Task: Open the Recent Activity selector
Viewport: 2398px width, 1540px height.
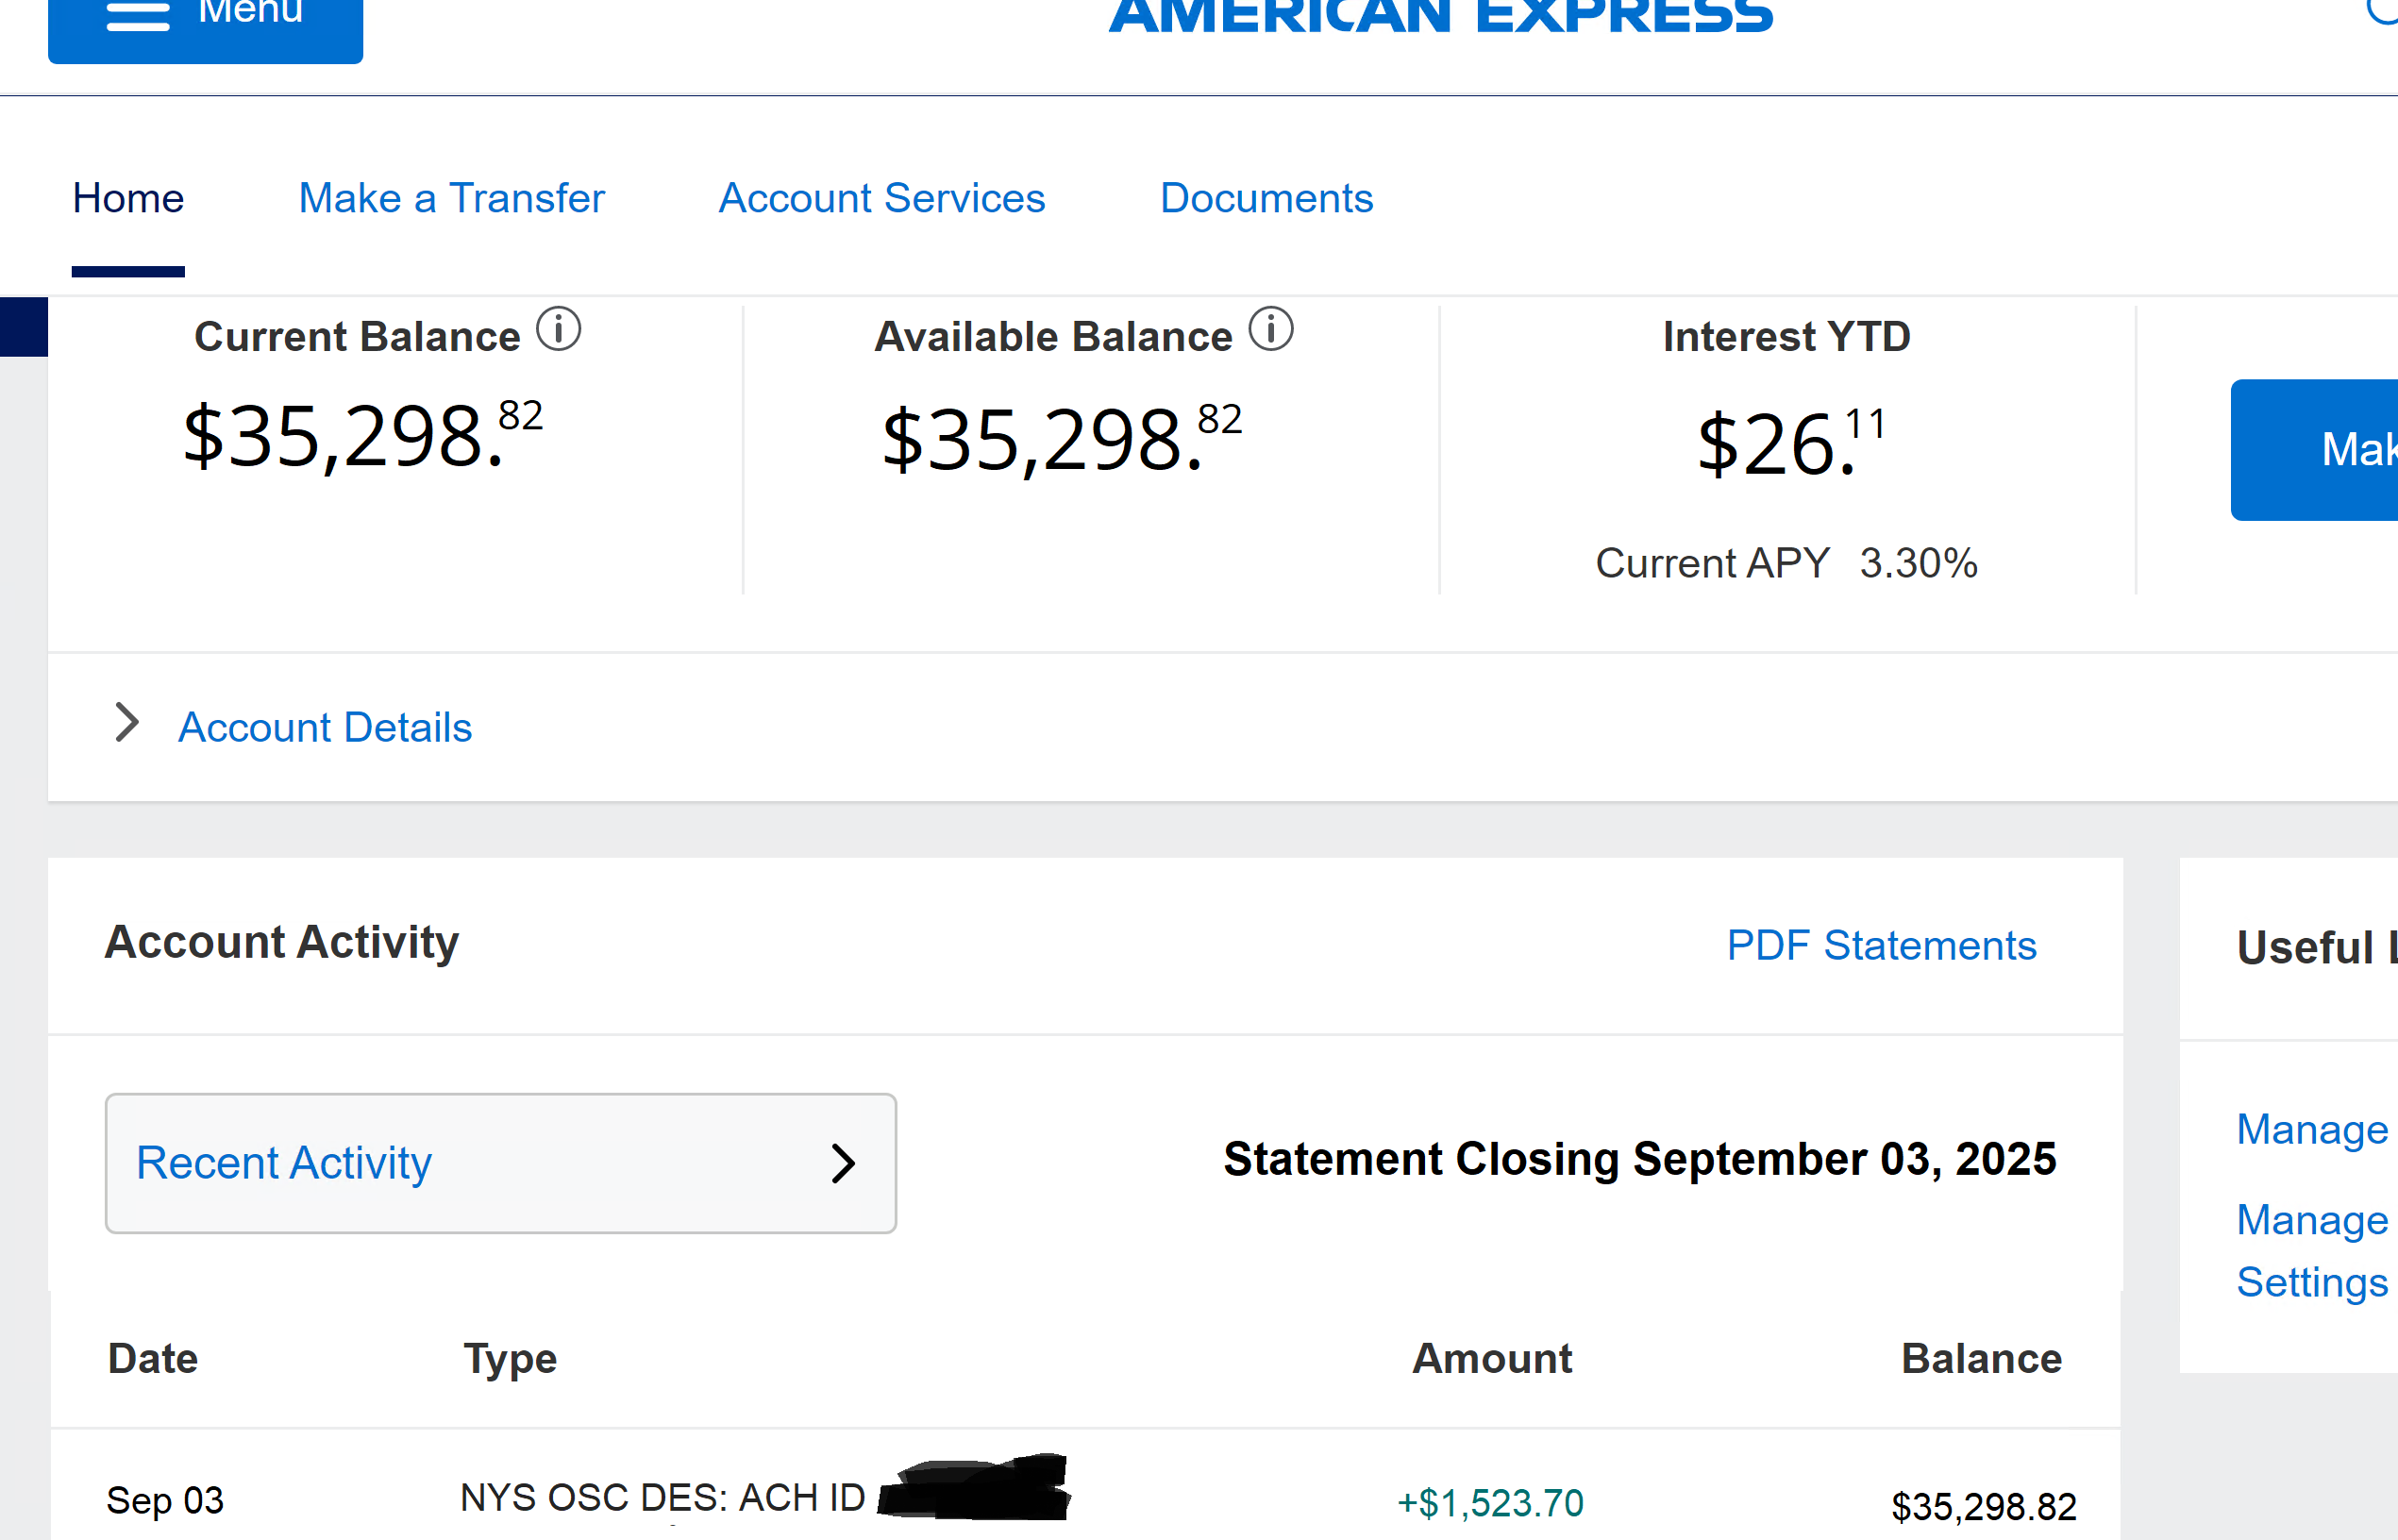Action: 501,1163
